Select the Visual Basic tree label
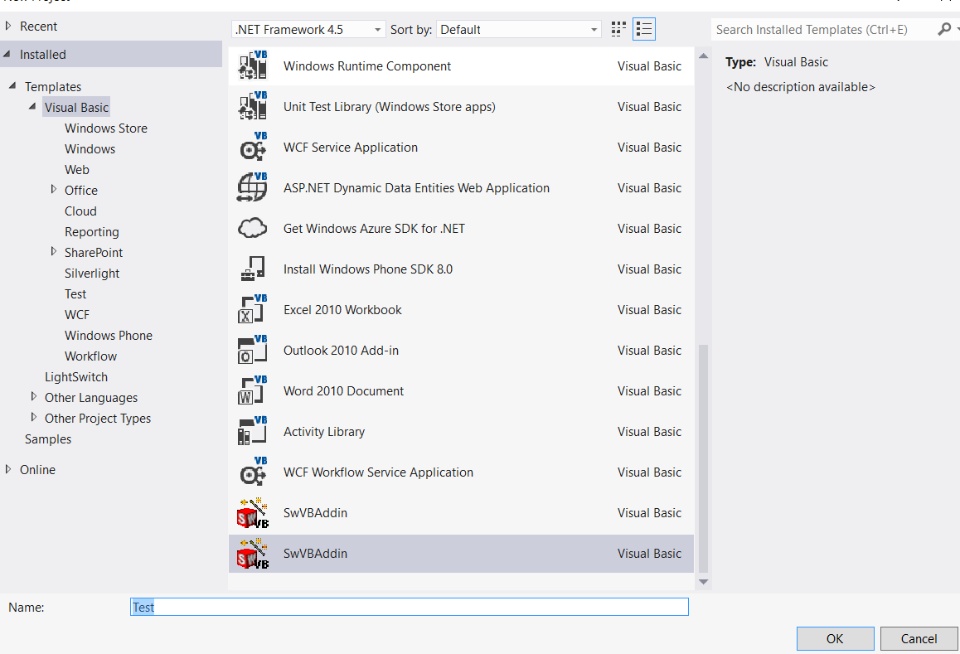The width and height of the screenshot is (960, 654). (x=77, y=107)
